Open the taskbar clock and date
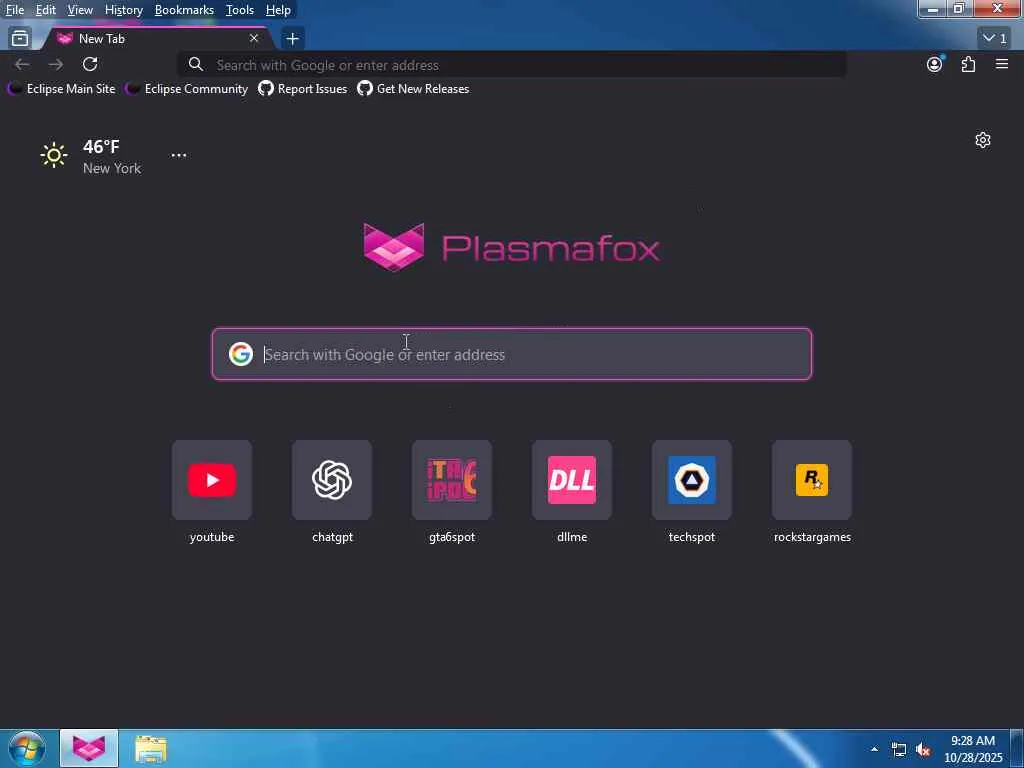The image size is (1024, 768). click(973, 749)
